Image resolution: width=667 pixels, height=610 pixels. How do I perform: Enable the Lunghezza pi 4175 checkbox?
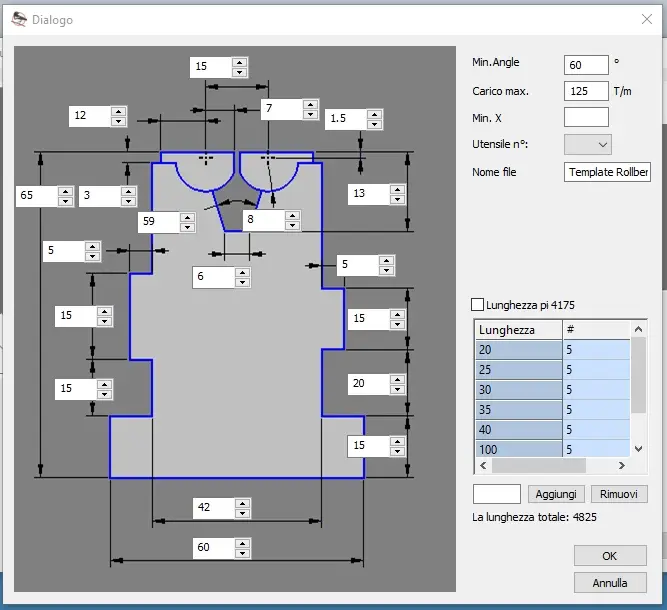pyautogui.click(x=477, y=305)
